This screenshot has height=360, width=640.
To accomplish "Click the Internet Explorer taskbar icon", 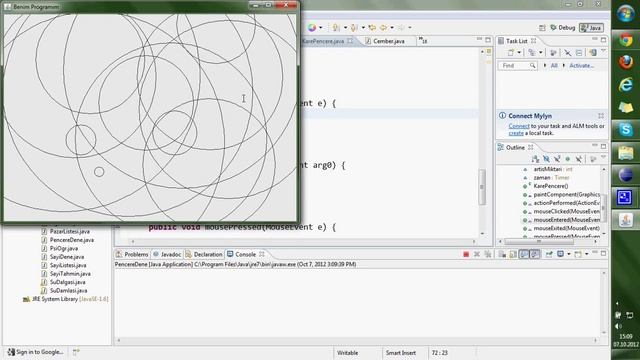I will click(x=625, y=85).
